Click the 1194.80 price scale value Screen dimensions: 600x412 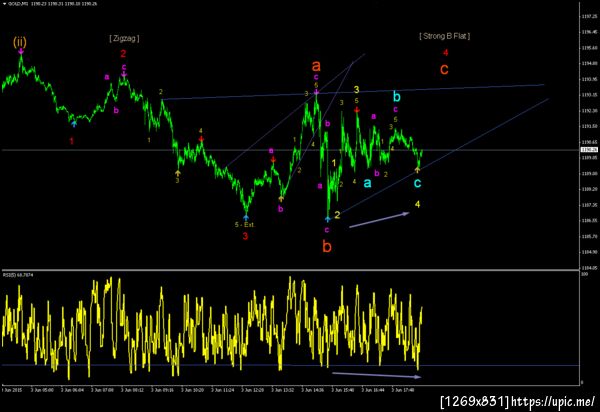pos(589,64)
